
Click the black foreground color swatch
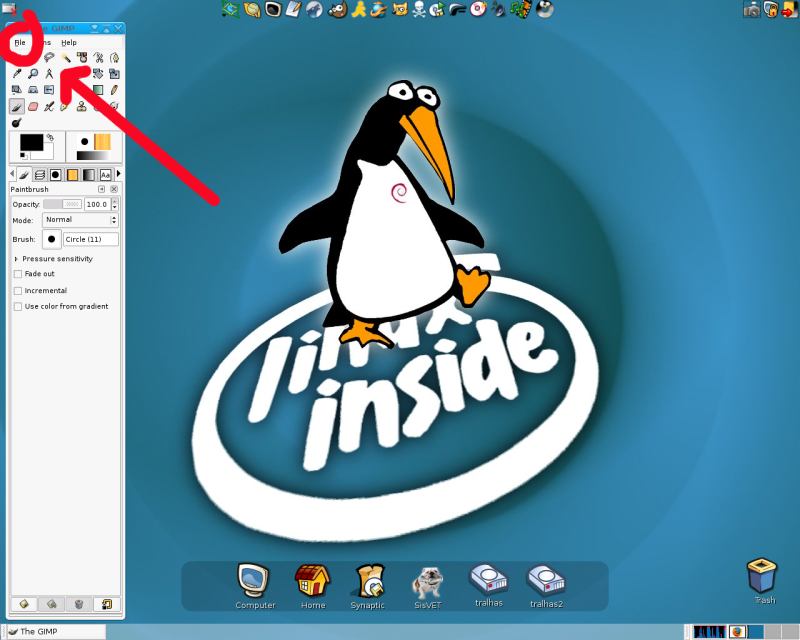(32, 142)
